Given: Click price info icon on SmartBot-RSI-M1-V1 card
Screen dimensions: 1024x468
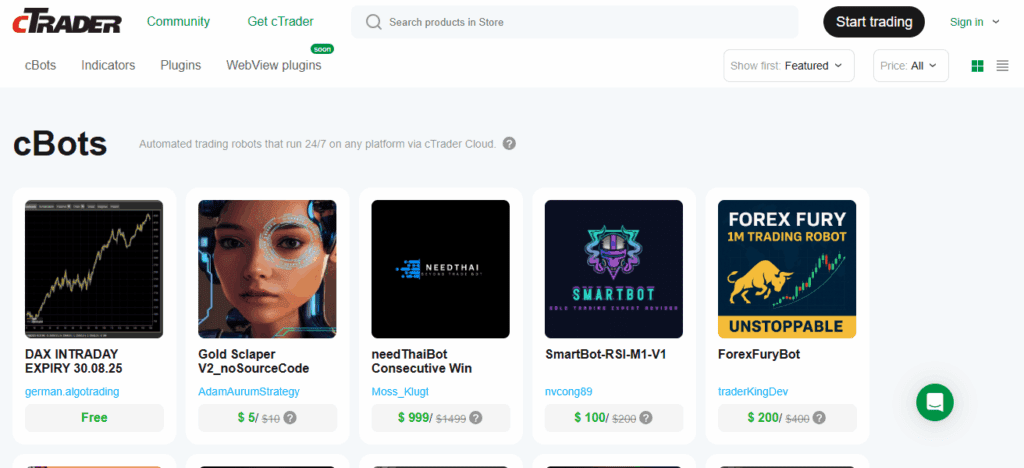Looking at the screenshot, I should coord(646,418).
